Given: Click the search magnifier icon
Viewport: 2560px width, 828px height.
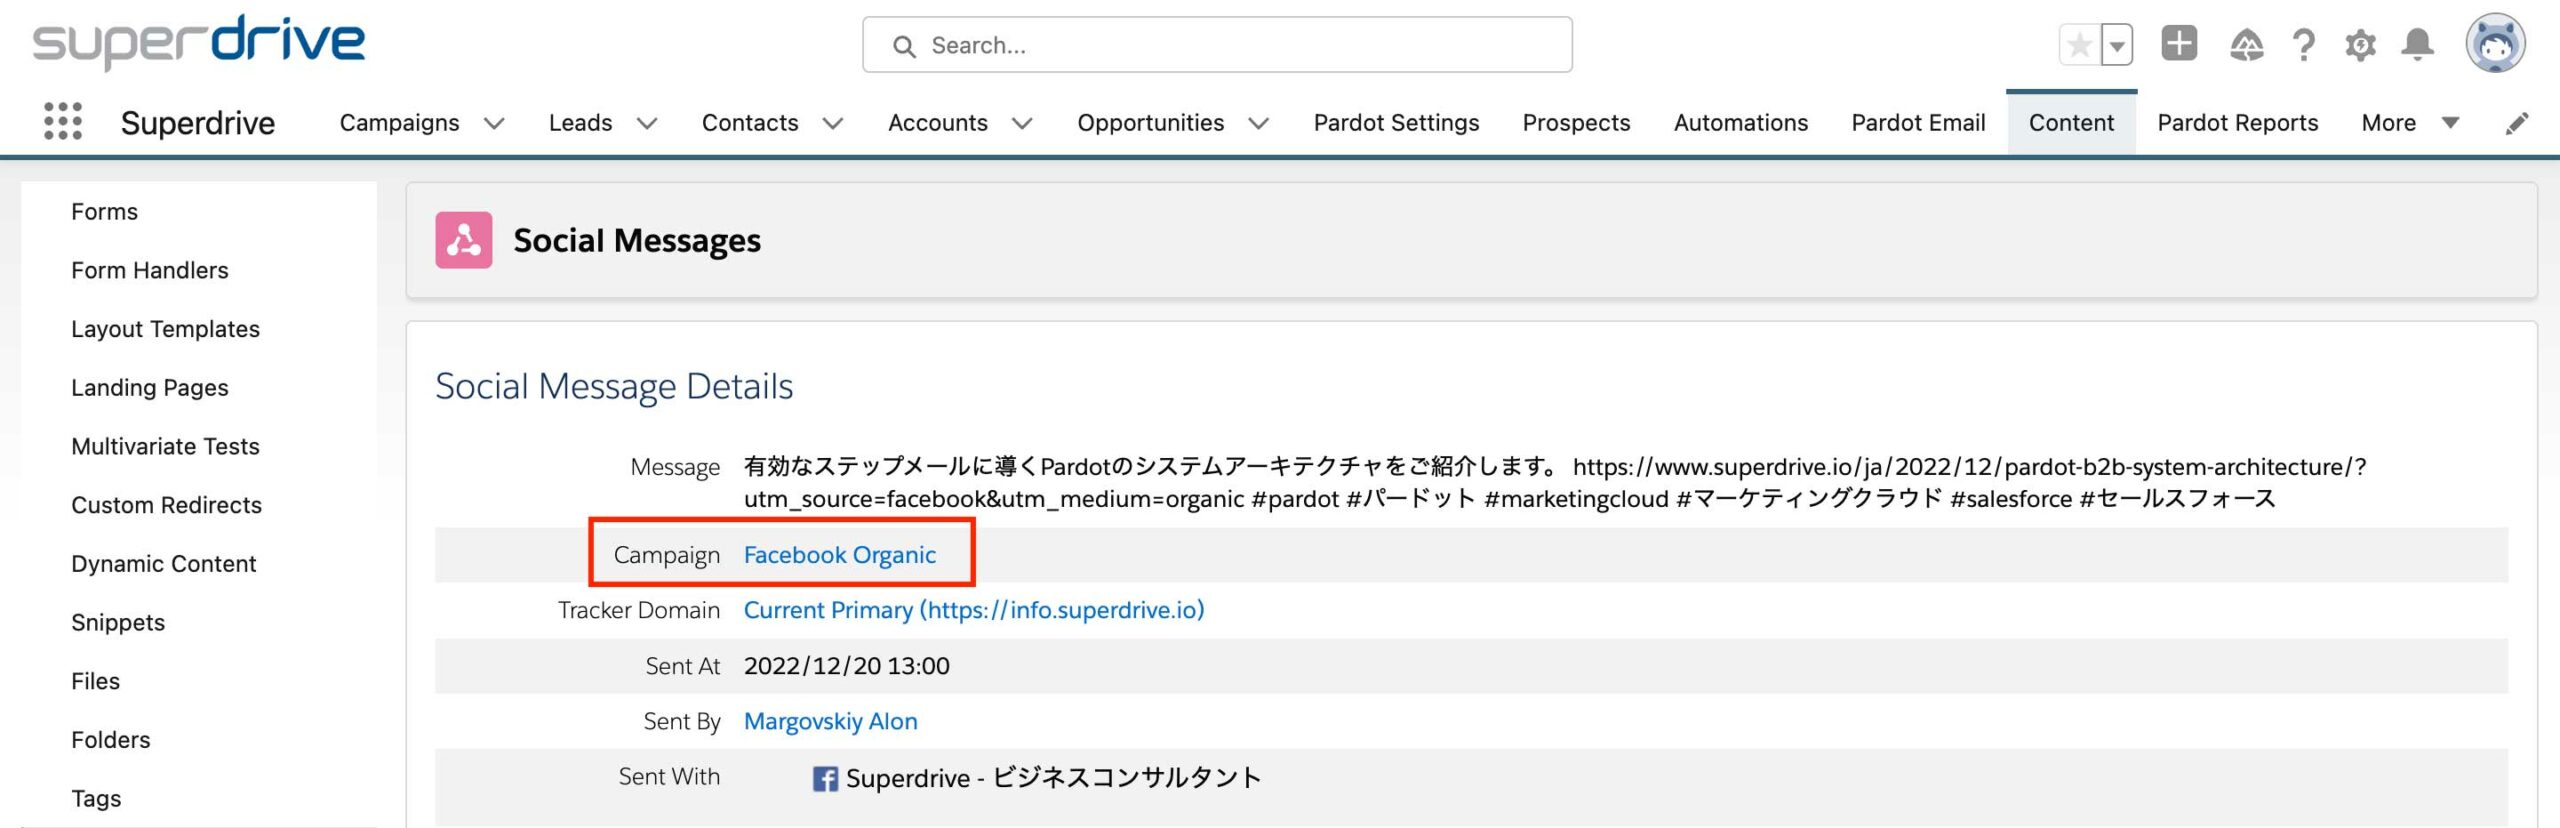Looking at the screenshot, I should [x=904, y=46].
